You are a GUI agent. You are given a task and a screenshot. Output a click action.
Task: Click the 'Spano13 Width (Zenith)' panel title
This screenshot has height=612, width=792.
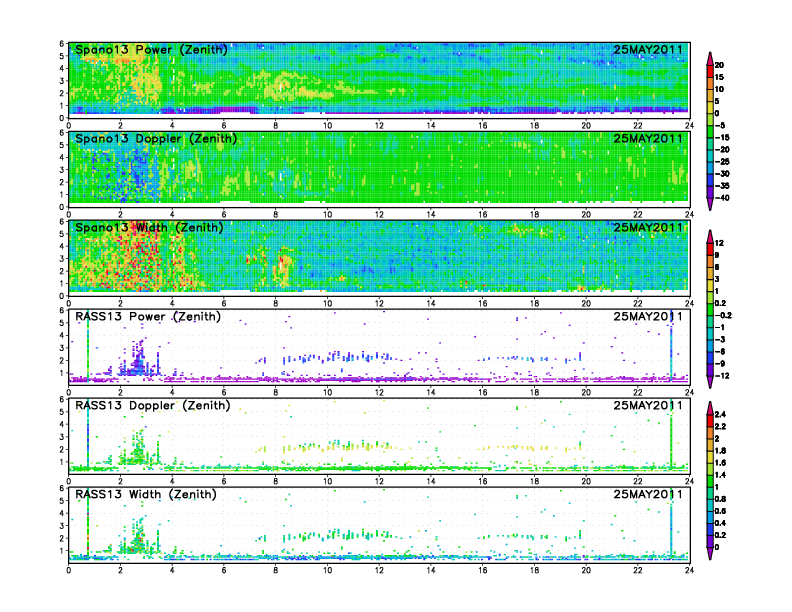coord(149,227)
